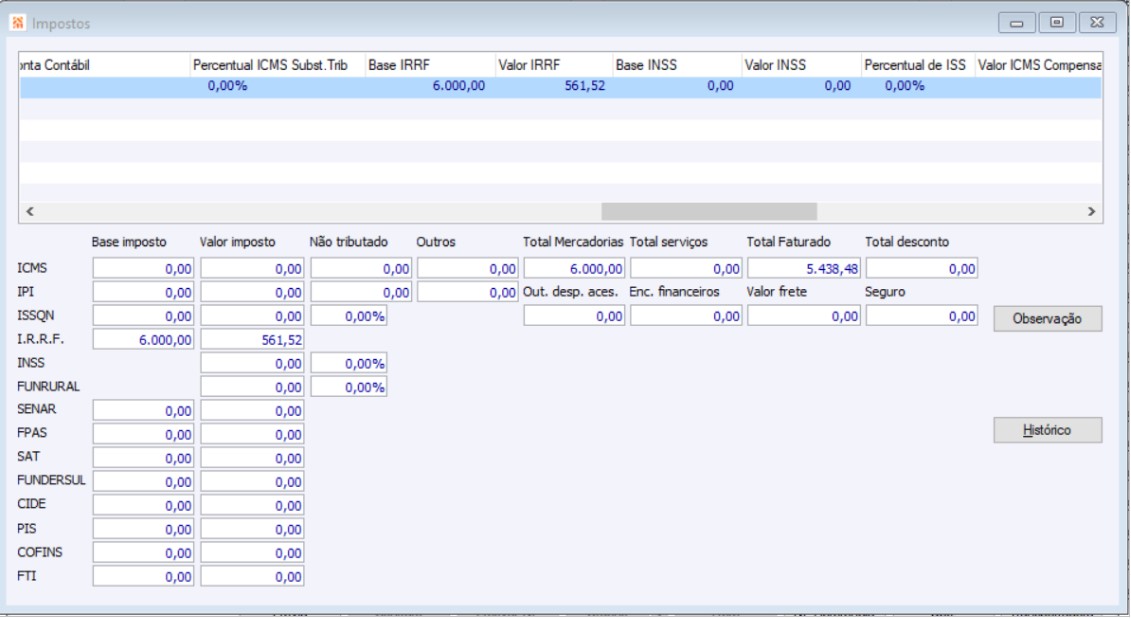Screen dimensions: 1131x619
Task: Select the ISSQN percentage field
Action: click(349, 316)
